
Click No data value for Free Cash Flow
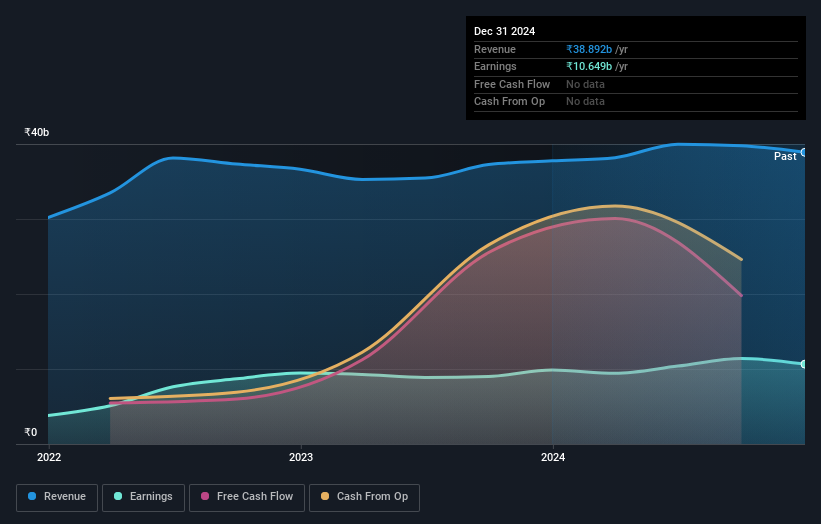(585, 84)
